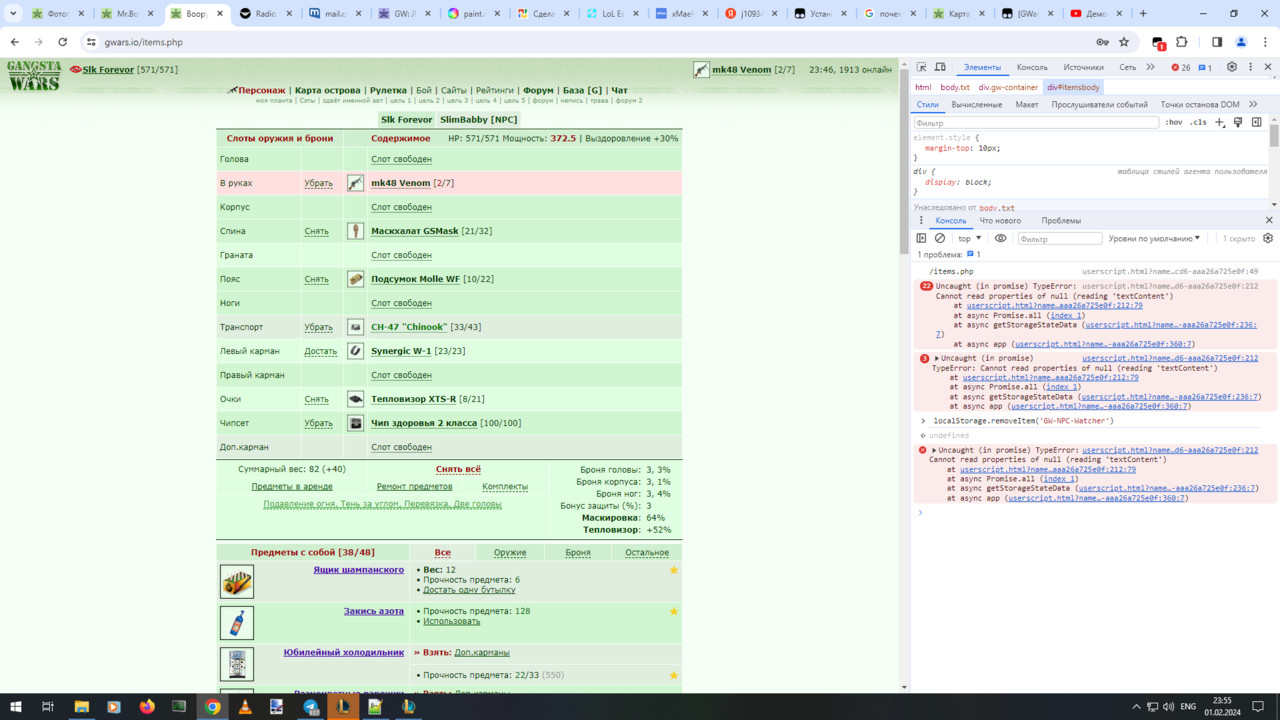Open the Сеть DevTools tab
This screenshot has height=720, width=1280.
[x=1127, y=67]
